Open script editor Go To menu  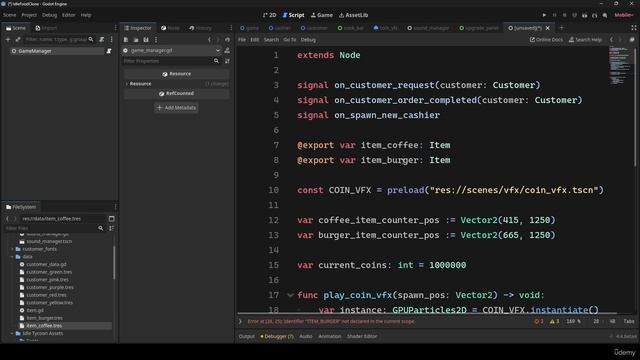click(x=289, y=40)
